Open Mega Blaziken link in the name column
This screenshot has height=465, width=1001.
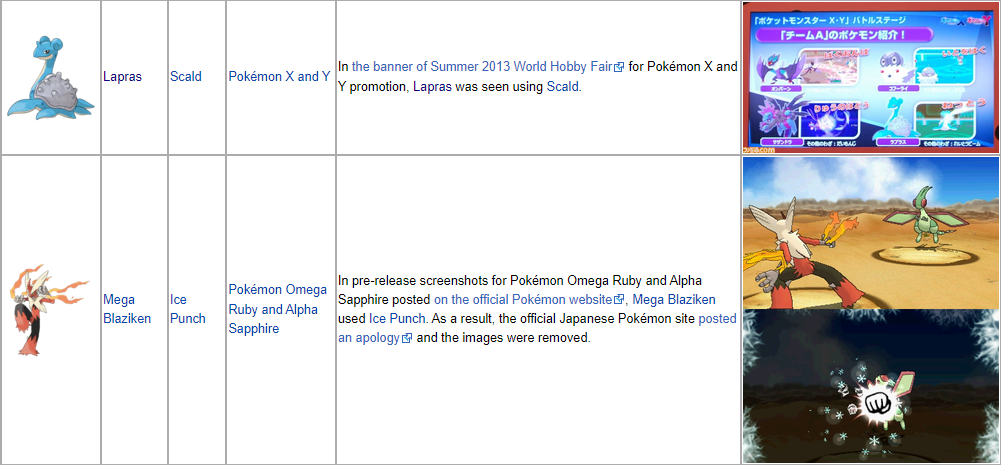coord(126,308)
